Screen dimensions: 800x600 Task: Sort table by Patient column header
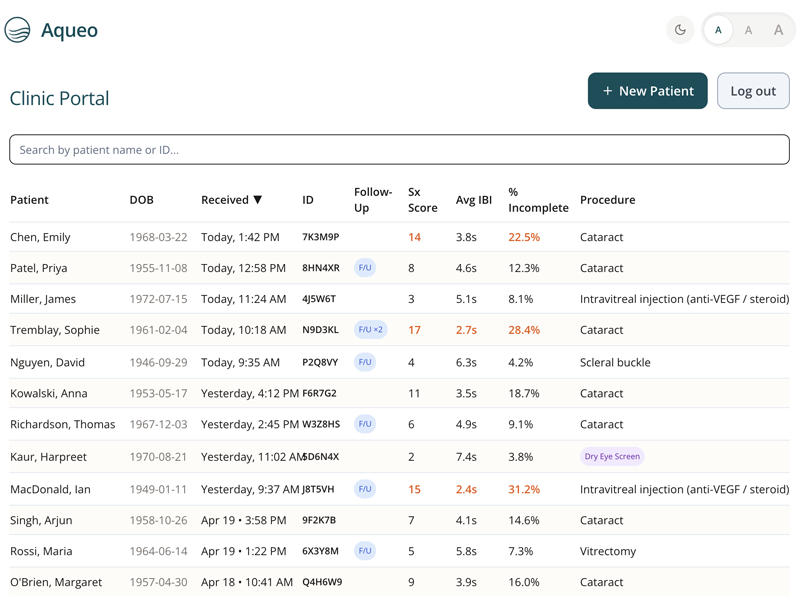pyautogui.click(x=29, y=199)
